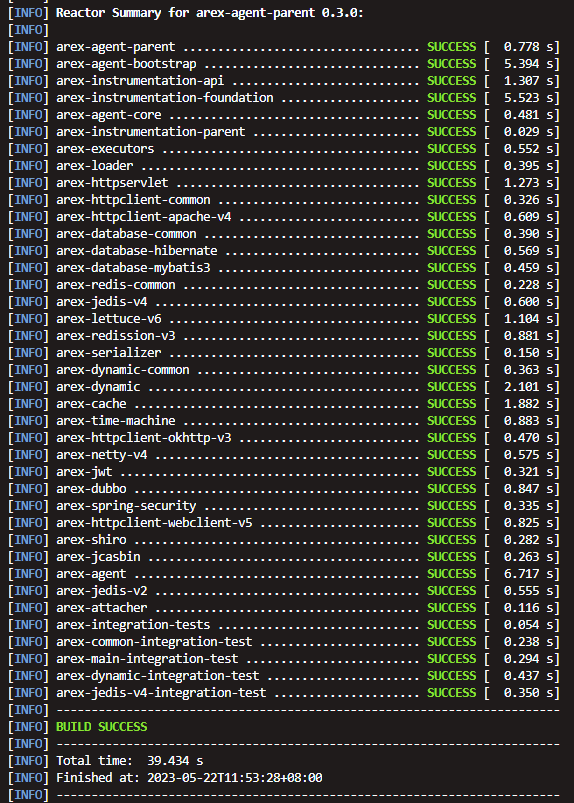Click the arex-dubbo module name
Image resolution: width=574 pixels, height=803 pixels.
[x=91, y=489]
